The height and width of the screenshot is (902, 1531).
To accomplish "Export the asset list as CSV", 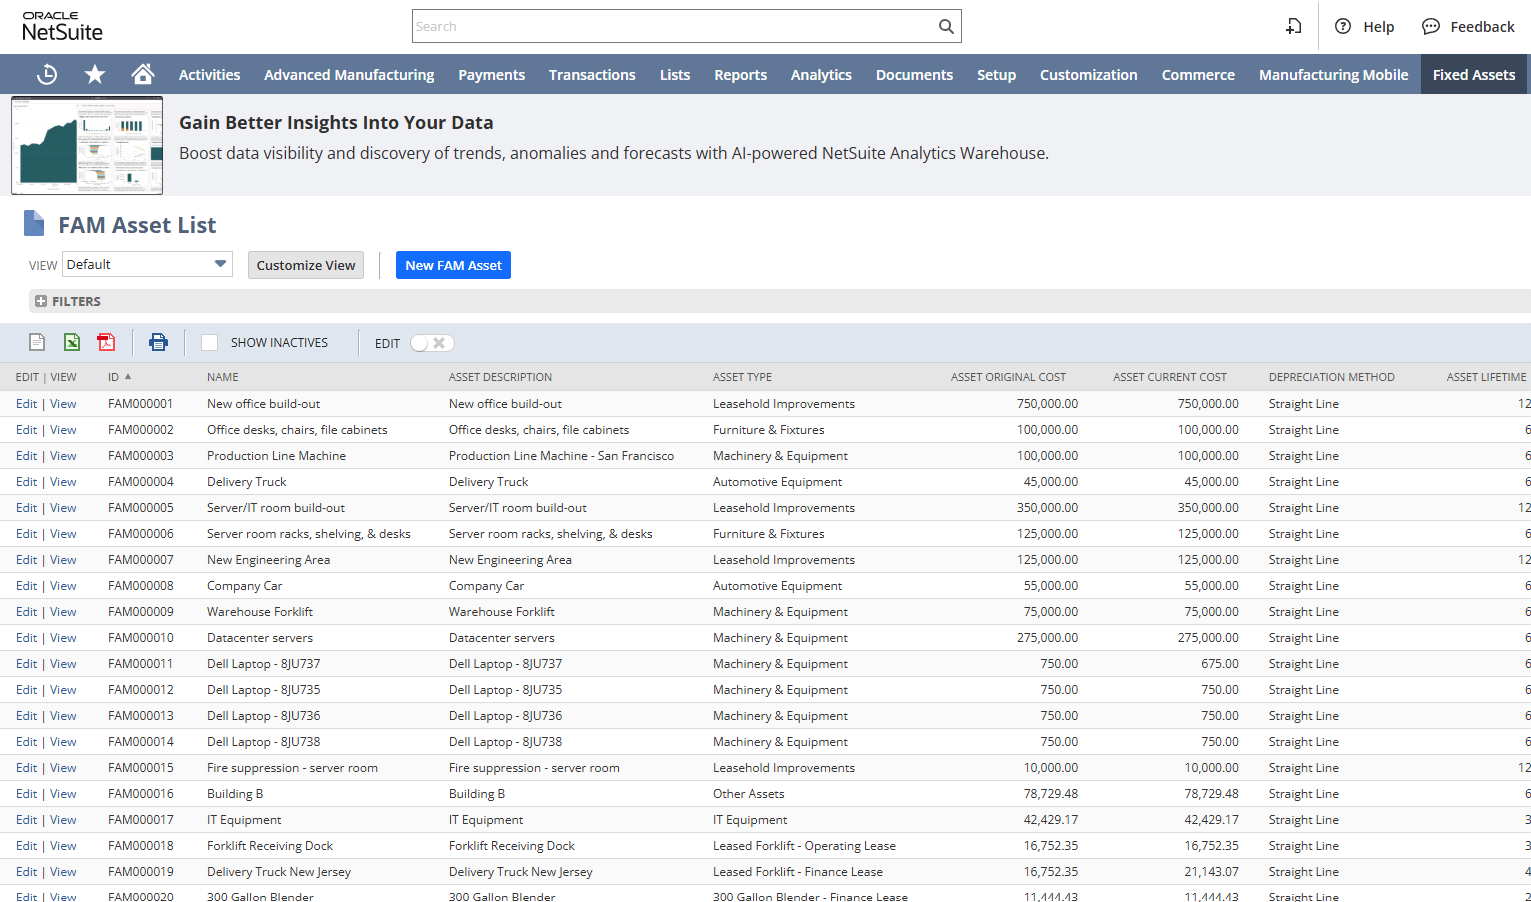I will (x=37, y=341).
